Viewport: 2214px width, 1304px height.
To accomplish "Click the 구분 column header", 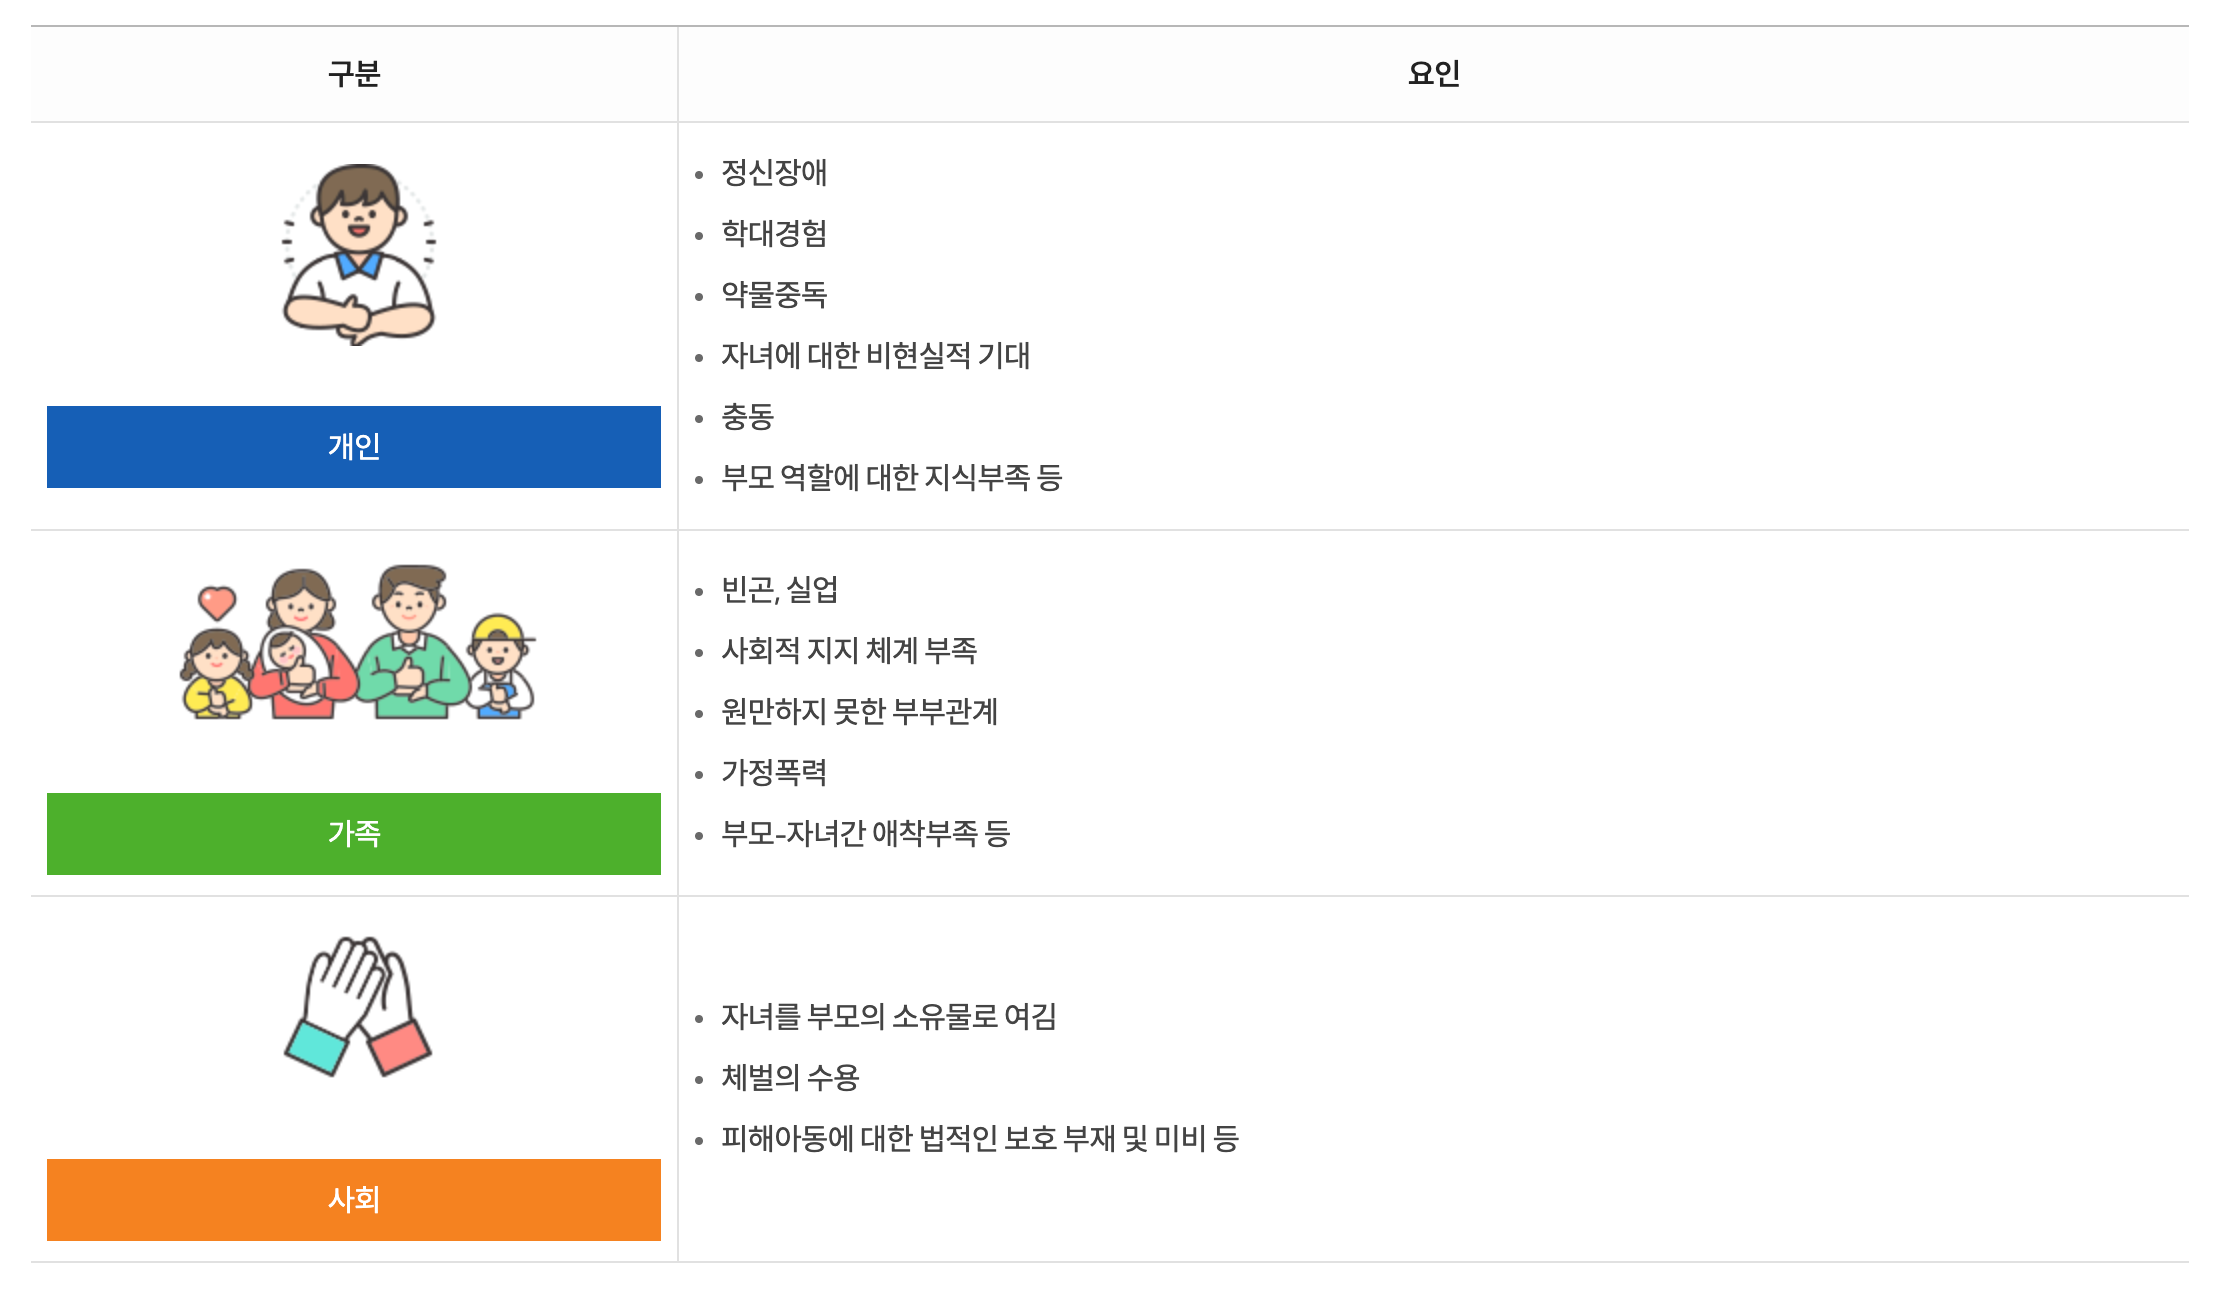I will coord(353,74).
